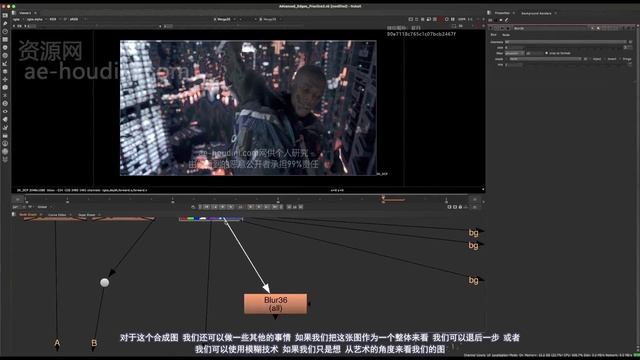The height and width of the screenshot is (360, 640).
Task: Click the last-frame field at the timeline's right end
Action: (x=475, y=199)
